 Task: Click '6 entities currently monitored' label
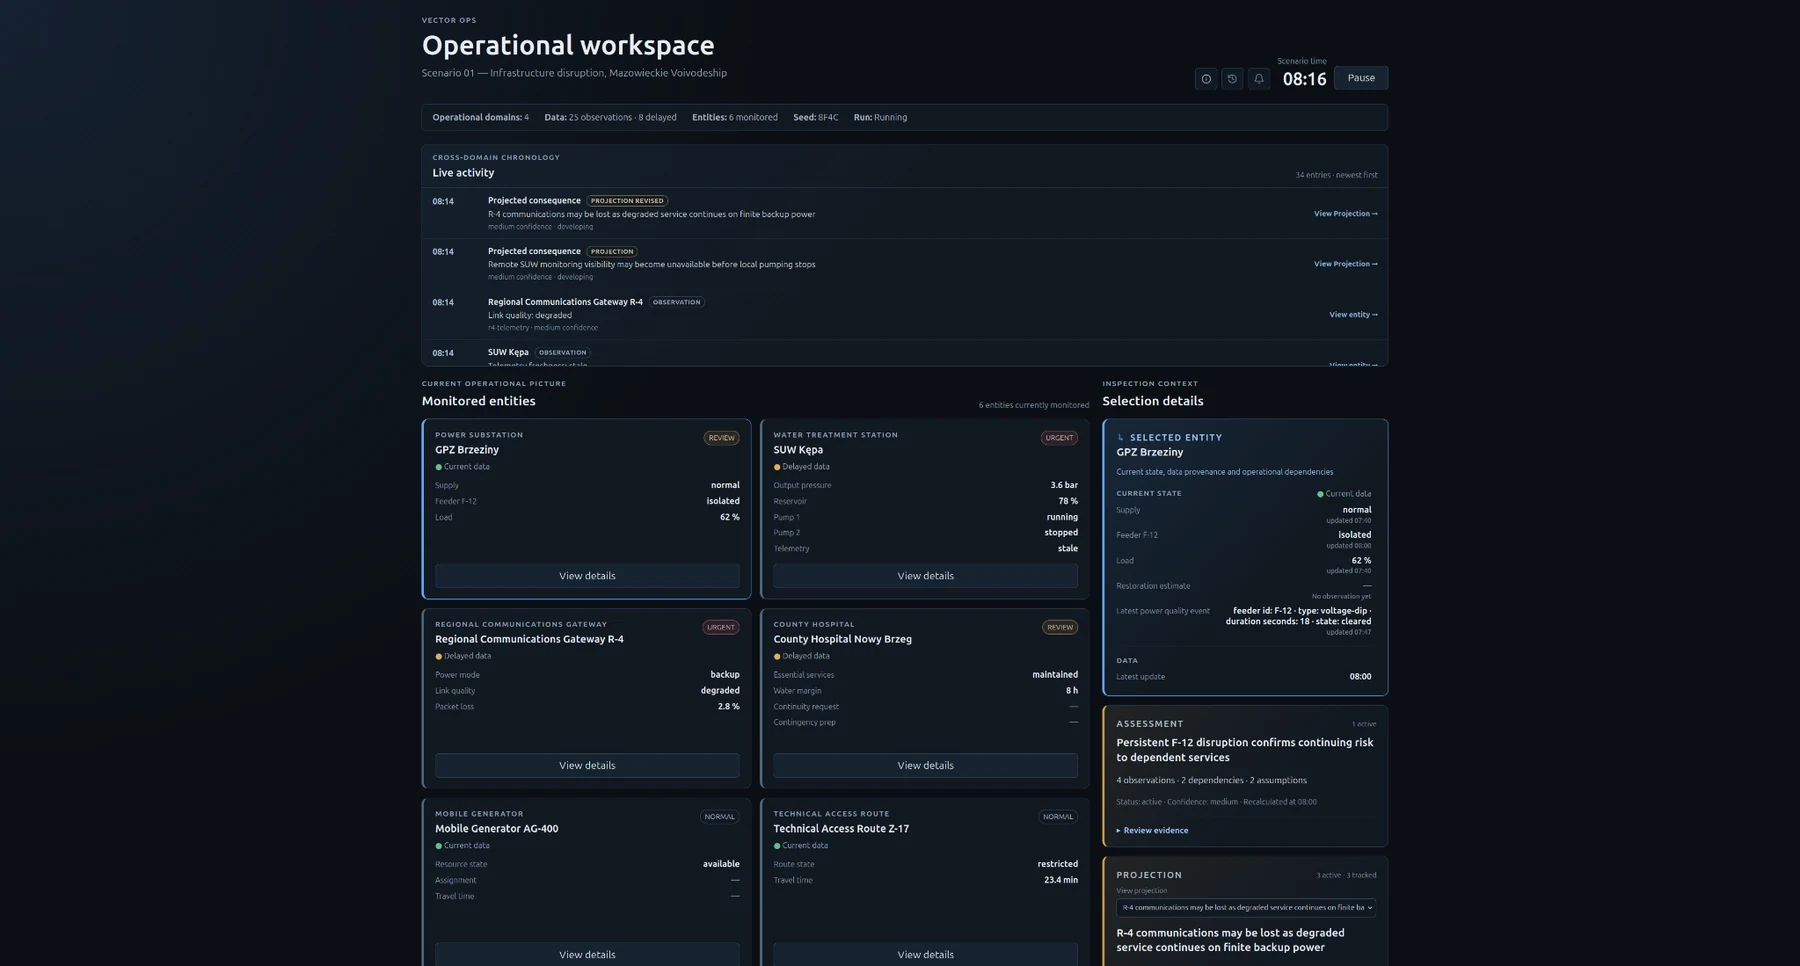pyautogui.click(x=1033, y=405)
